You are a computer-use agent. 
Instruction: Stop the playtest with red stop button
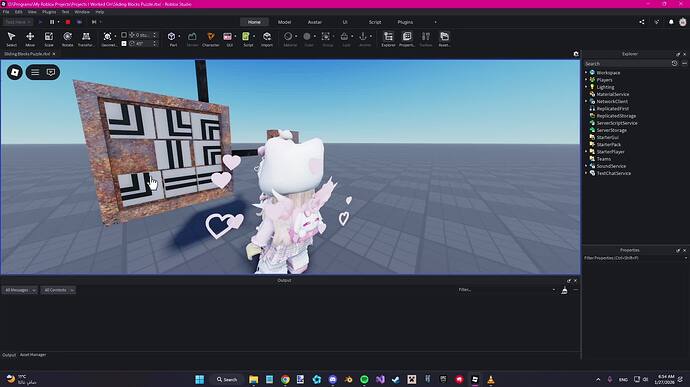tap(68, 22)
